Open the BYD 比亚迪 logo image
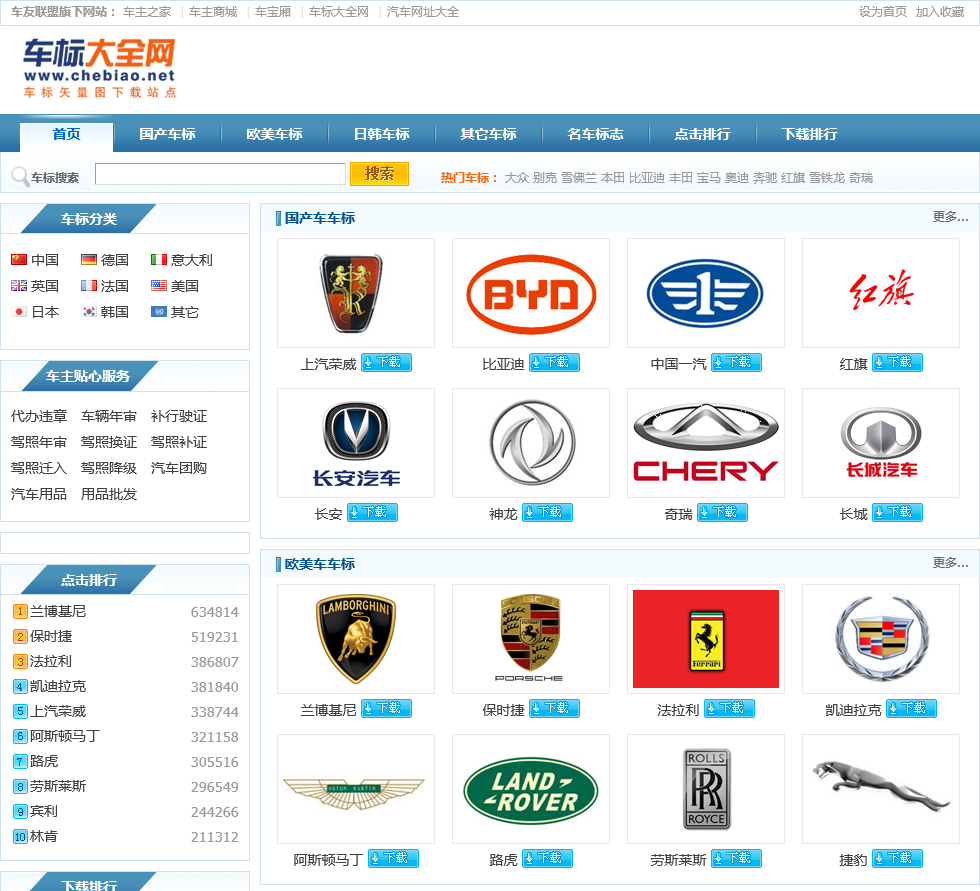980x891 pixels. [x=531, y=293]
